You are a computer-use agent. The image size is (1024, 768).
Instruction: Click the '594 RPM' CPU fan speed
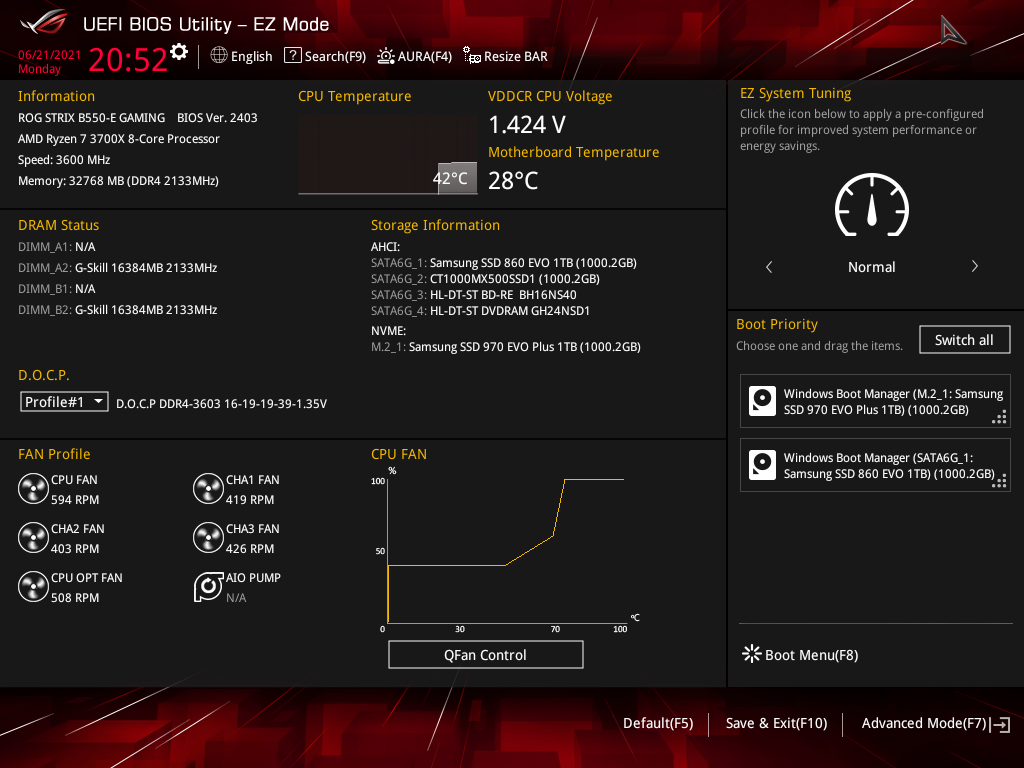coord(75,500)
